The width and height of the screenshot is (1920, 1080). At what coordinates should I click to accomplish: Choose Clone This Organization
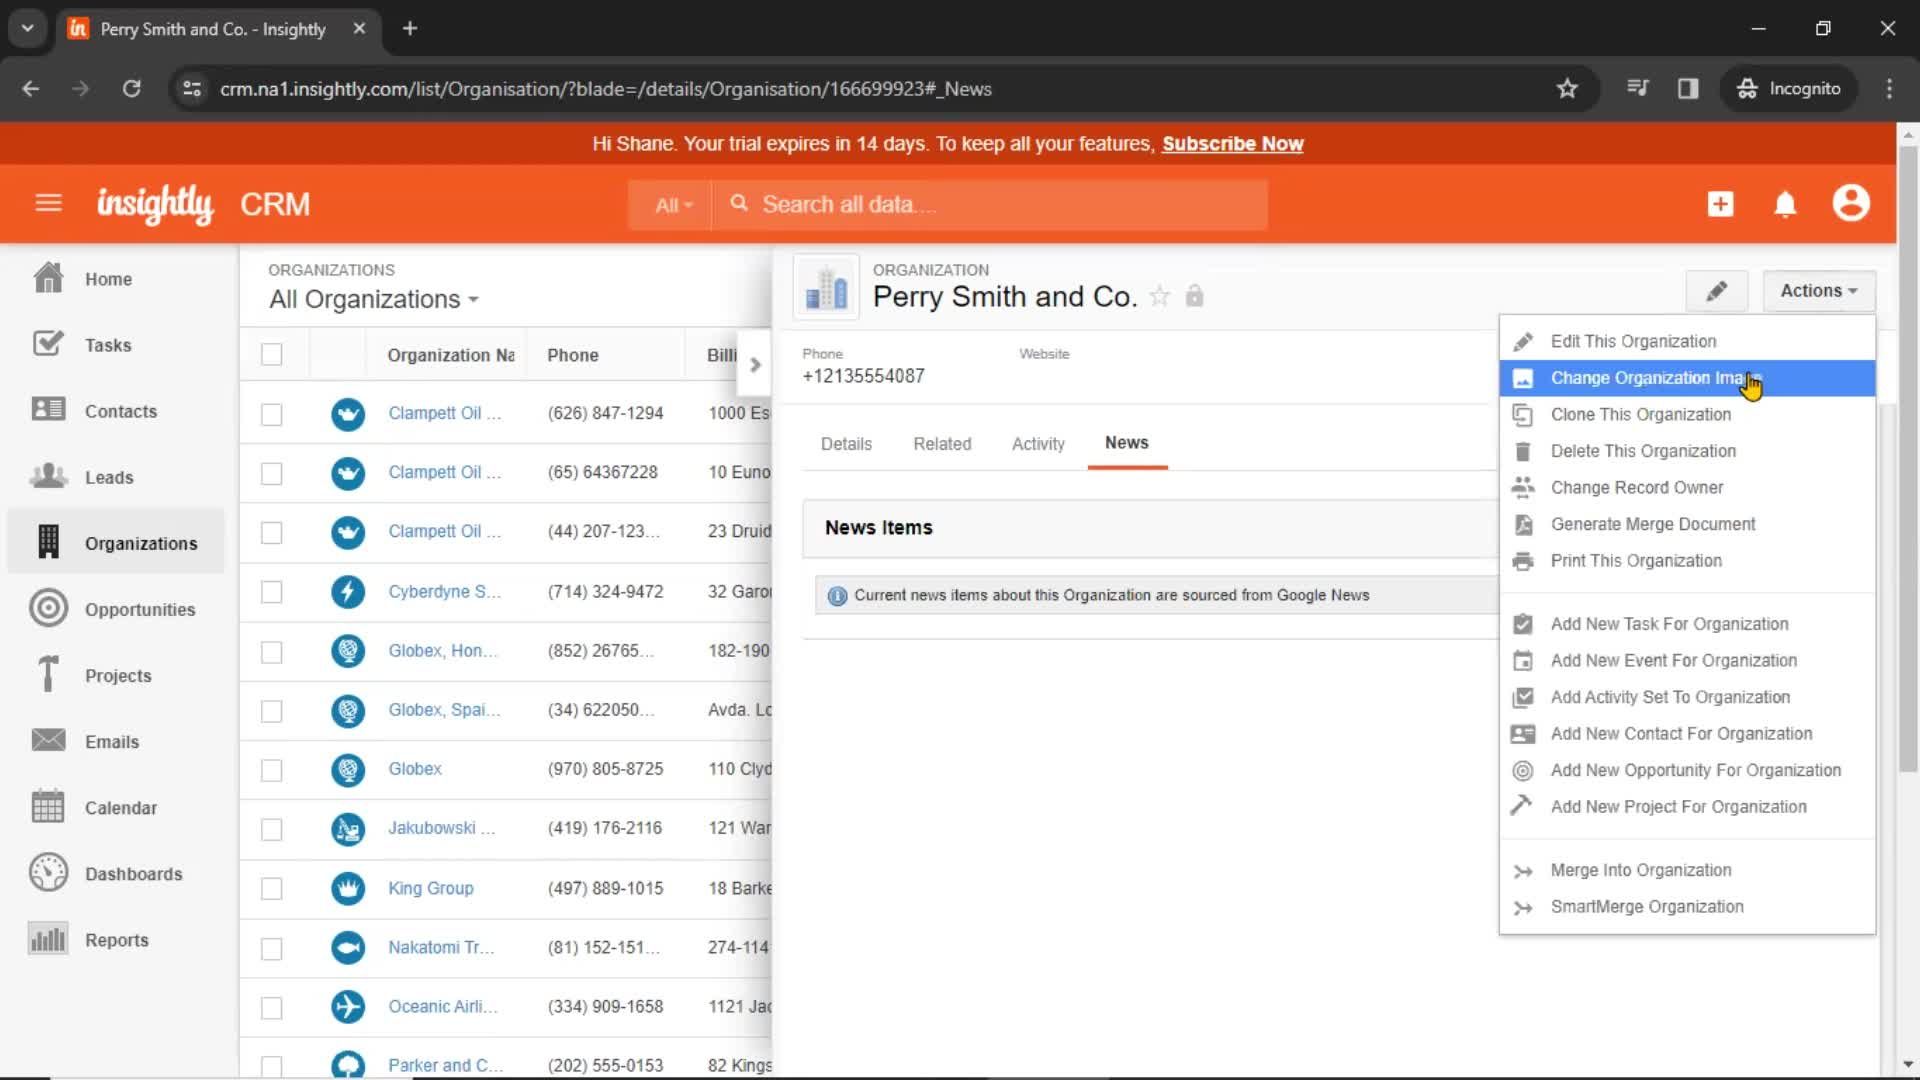[x=1687, y=415]
